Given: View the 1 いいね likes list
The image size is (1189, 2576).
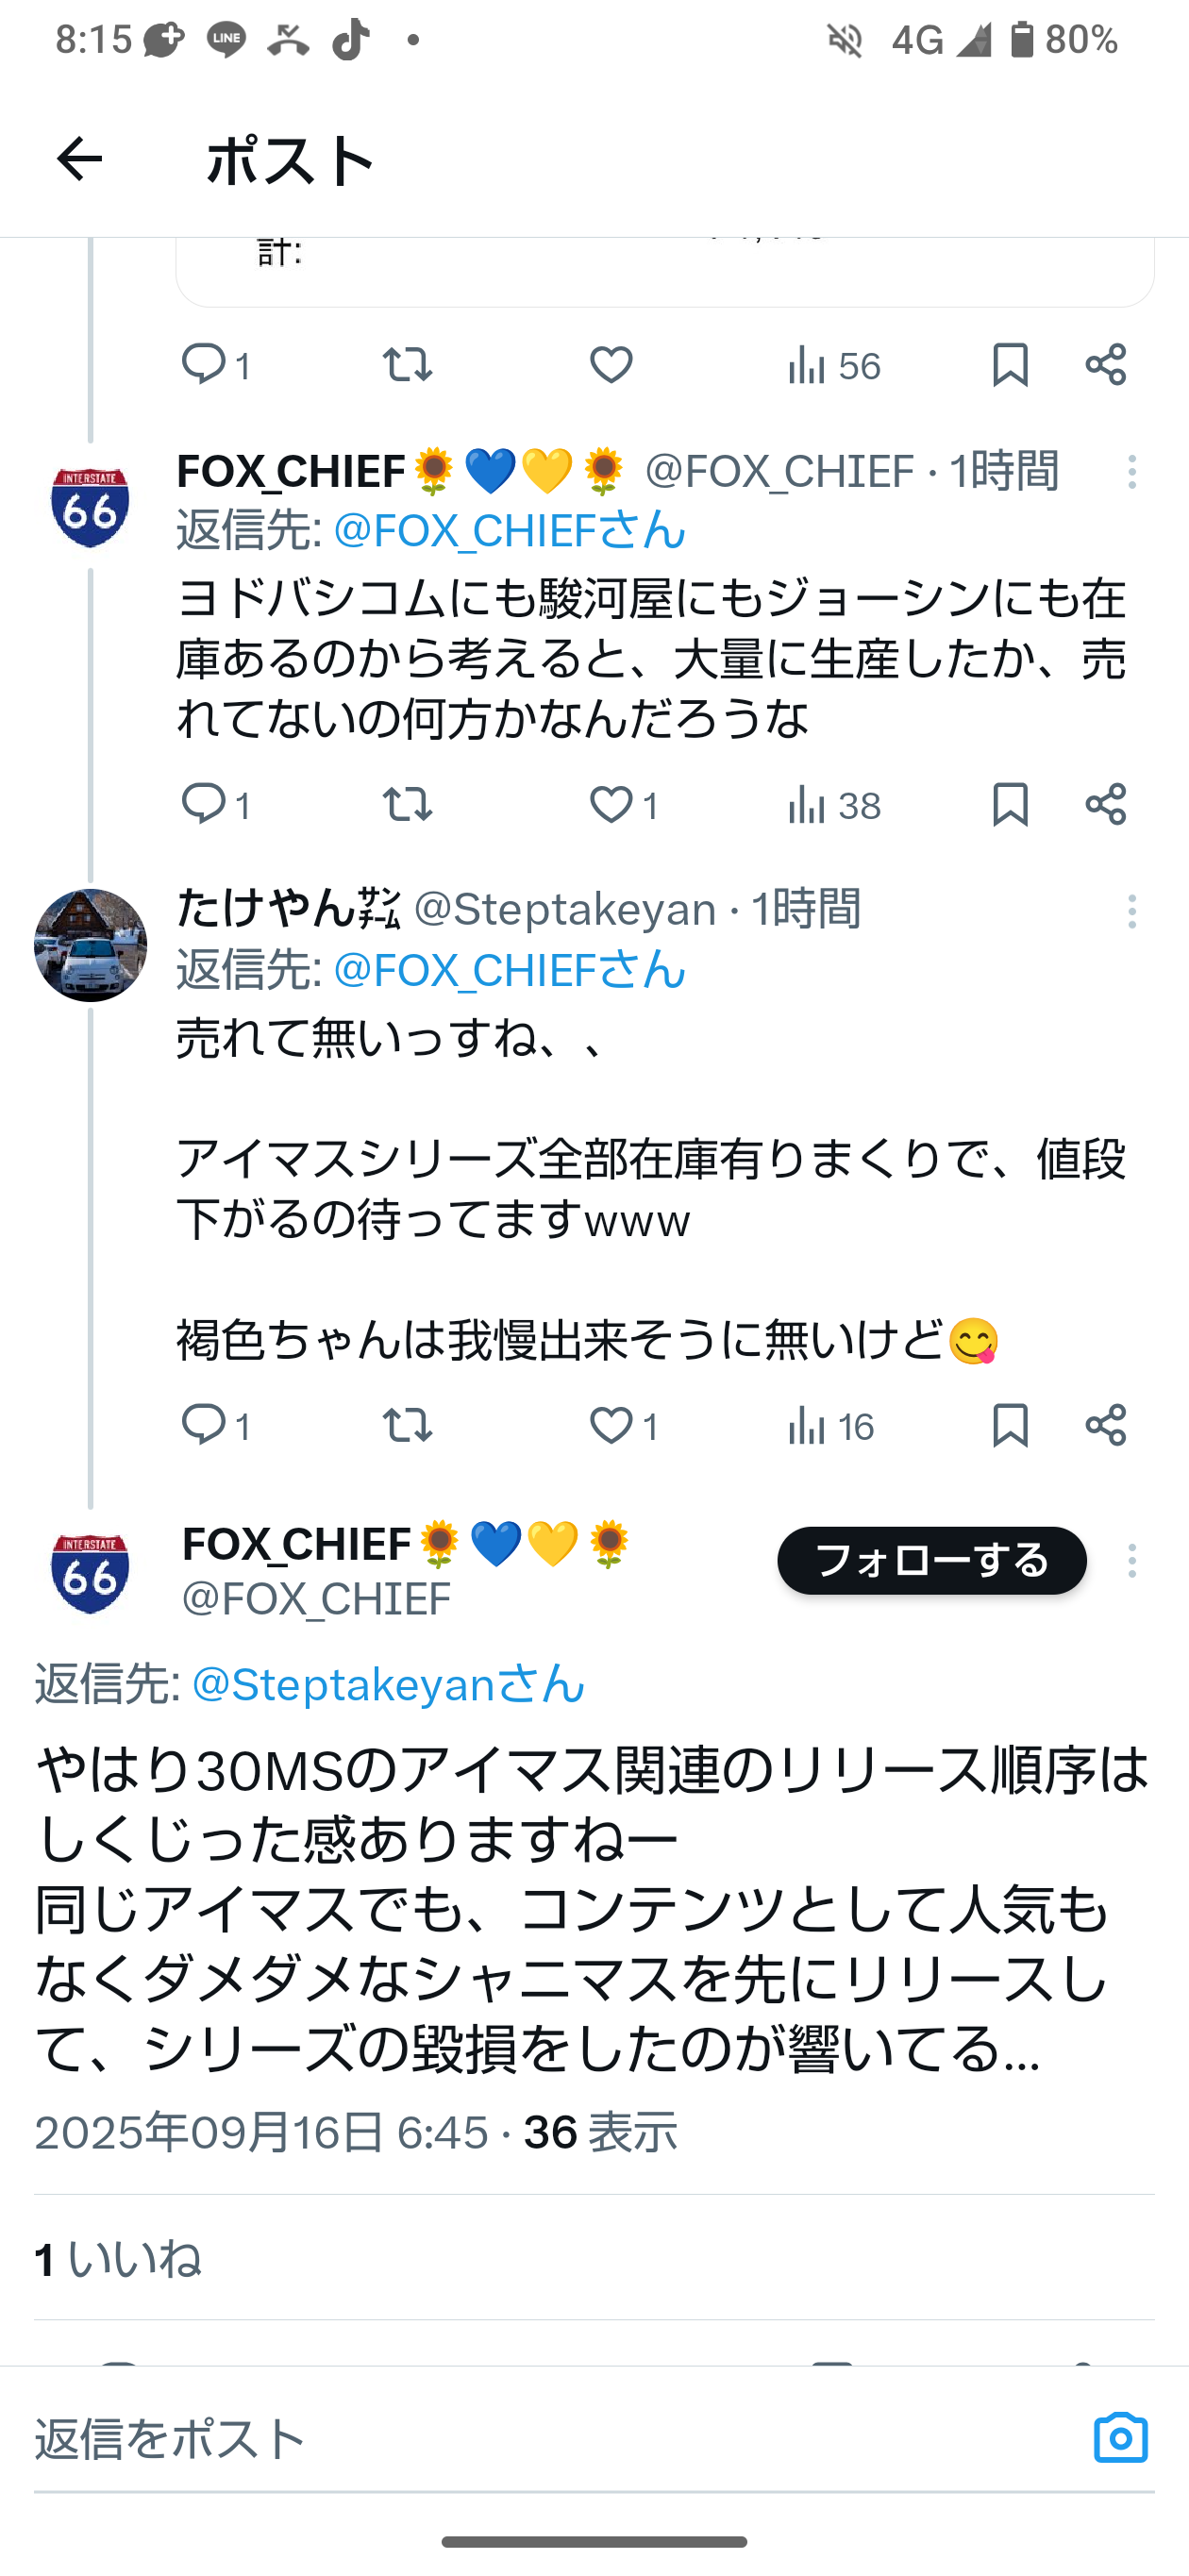Looking at the screenshot, I should (118, 2259).
